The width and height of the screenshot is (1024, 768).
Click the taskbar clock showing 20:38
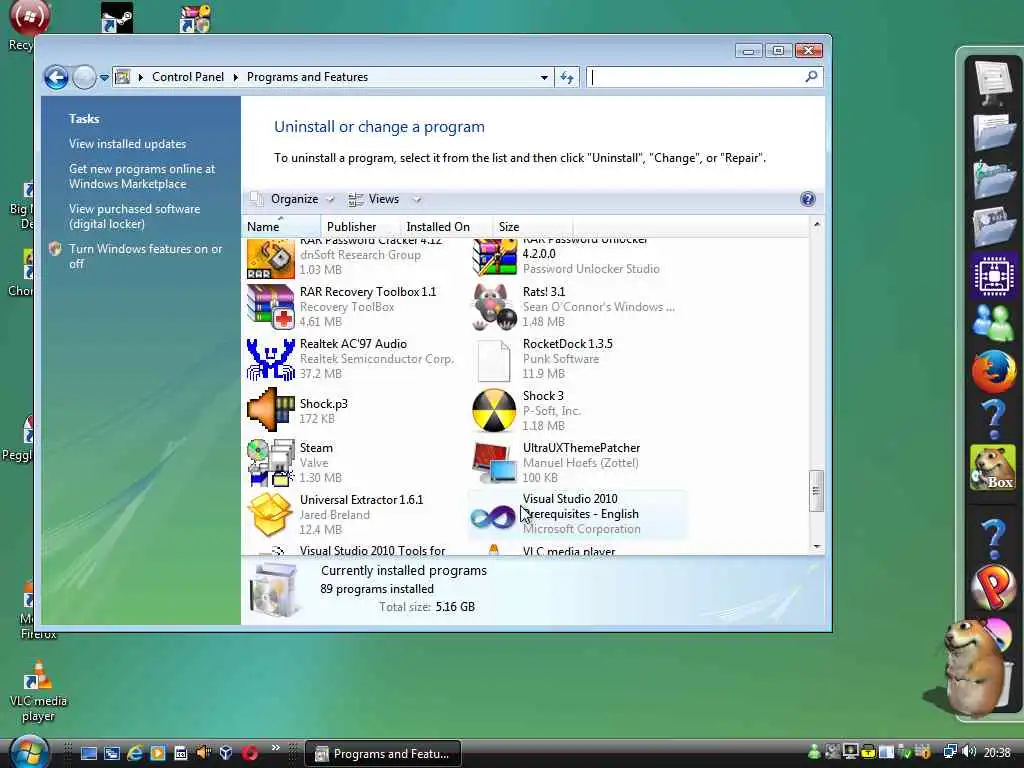[x=997, y=753]
